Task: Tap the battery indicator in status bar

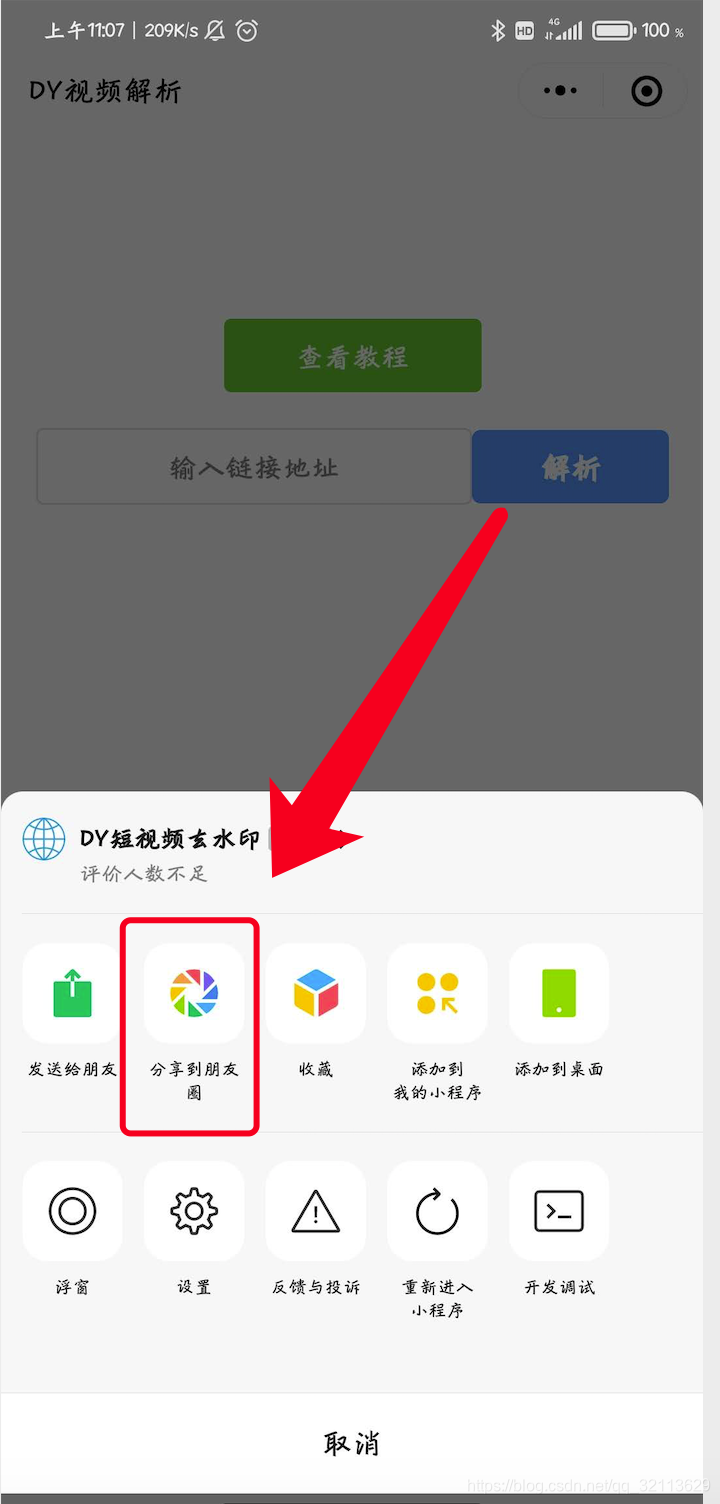Action: (x=615, y=31)
